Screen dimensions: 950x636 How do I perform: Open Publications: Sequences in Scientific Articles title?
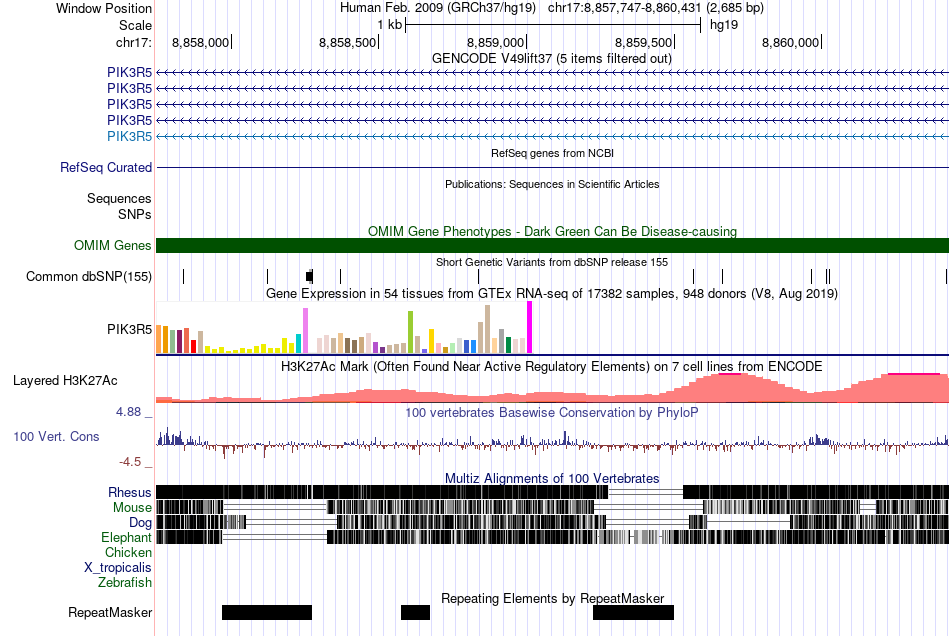coord(552,184)
